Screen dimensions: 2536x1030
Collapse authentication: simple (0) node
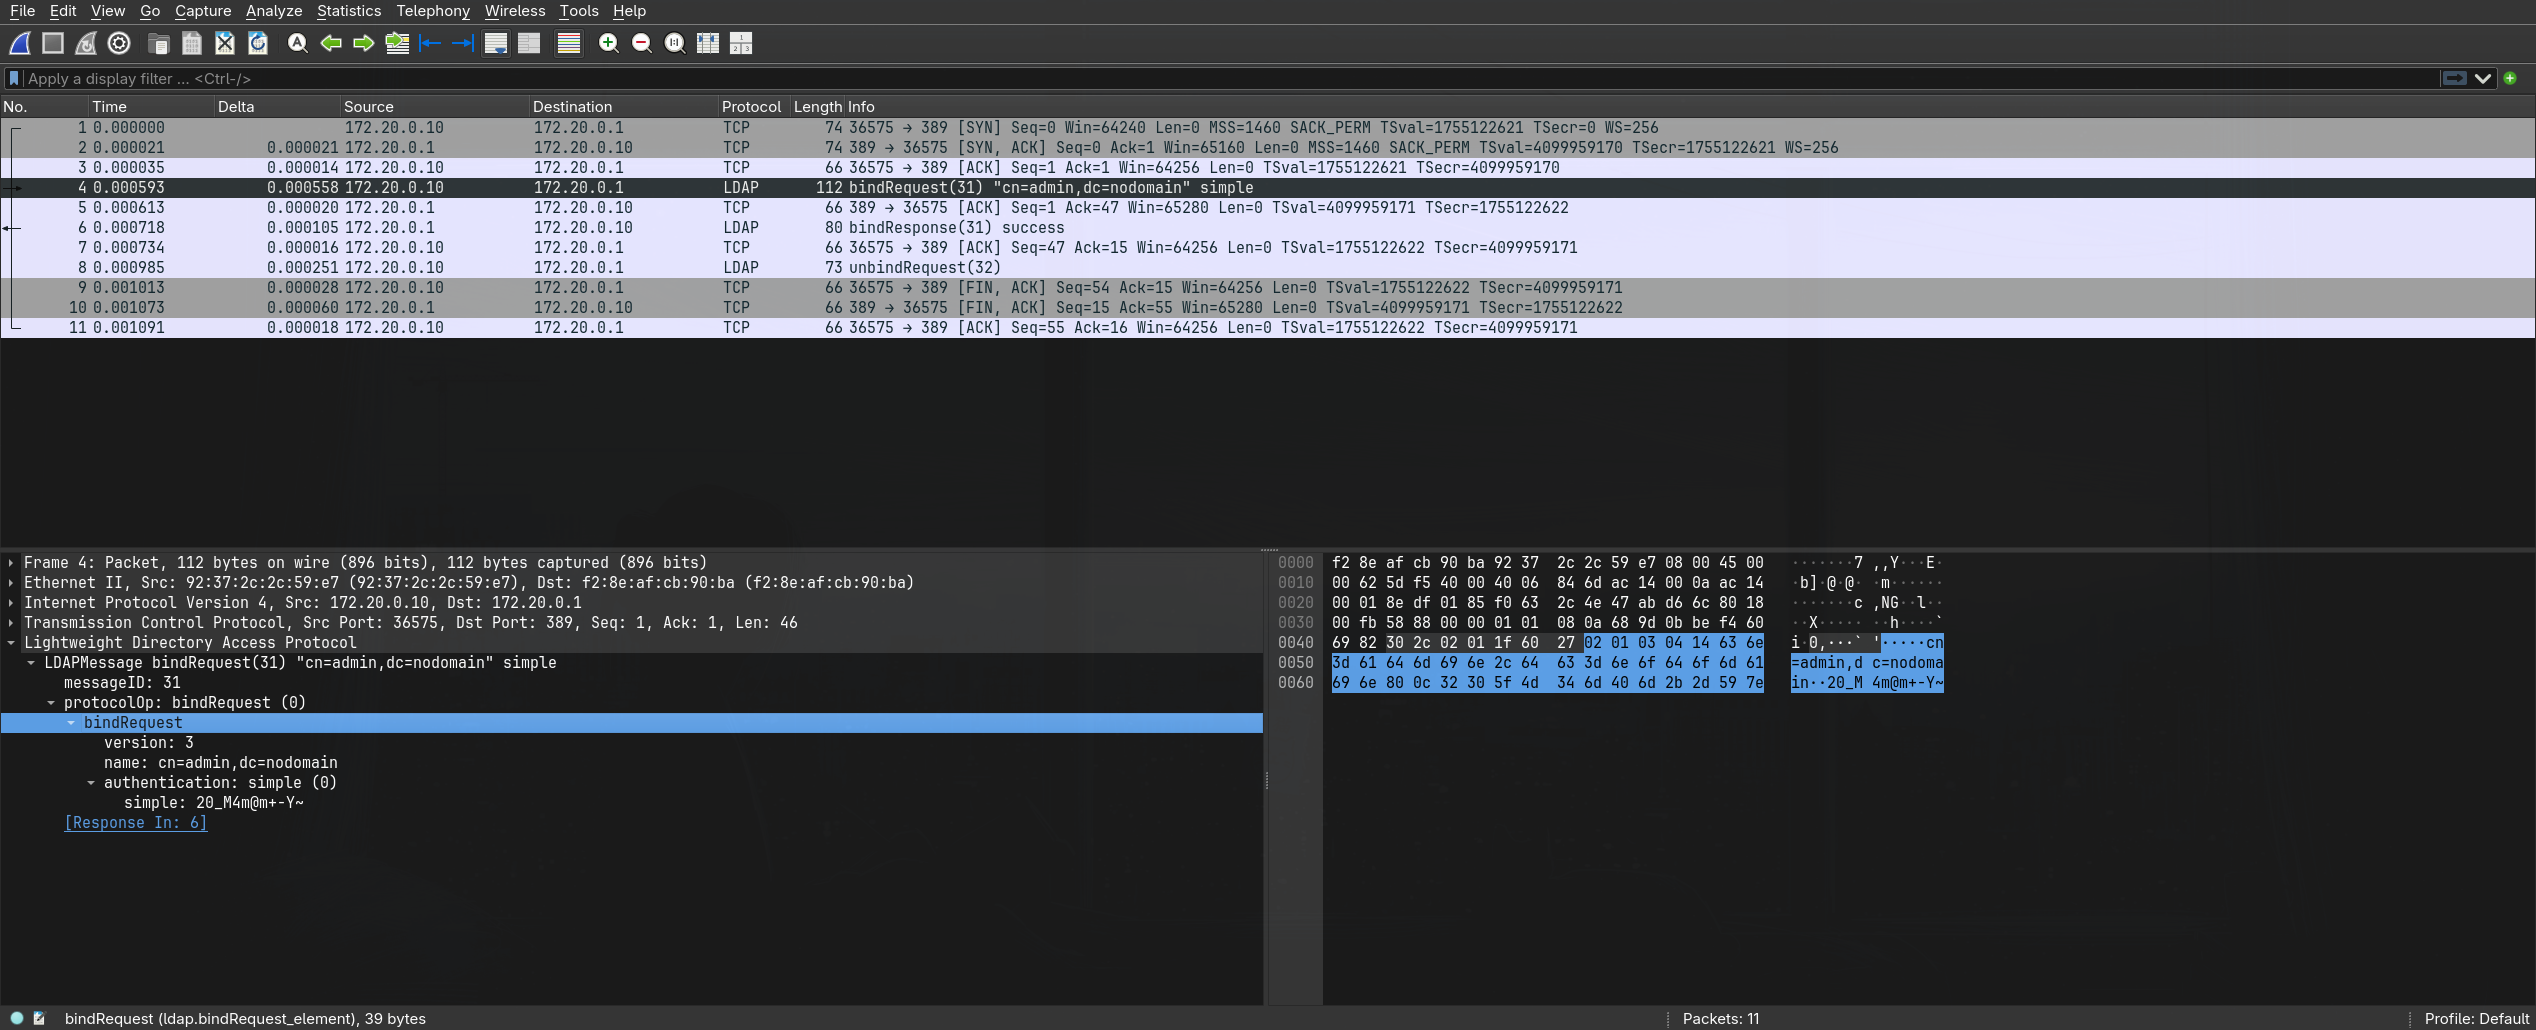point(91,783)
